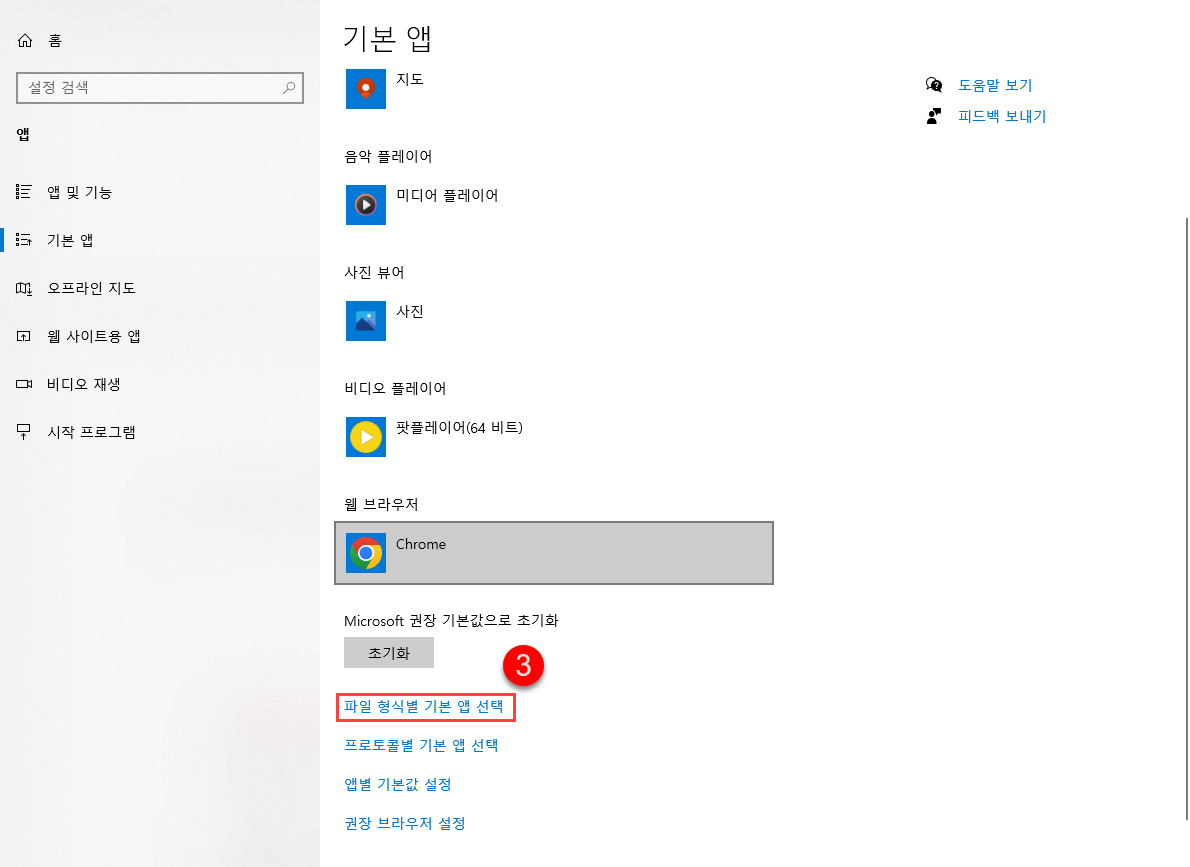Click the 지도 maps app icon
The height and width of the screenshot is (867, 1190).
pyautogui.click(x=366, y=89)
